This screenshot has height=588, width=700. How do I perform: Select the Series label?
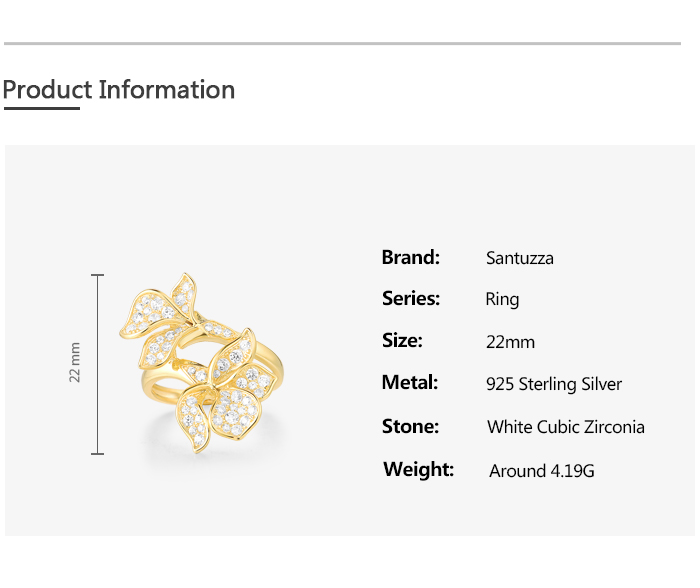tap(411, 298)
